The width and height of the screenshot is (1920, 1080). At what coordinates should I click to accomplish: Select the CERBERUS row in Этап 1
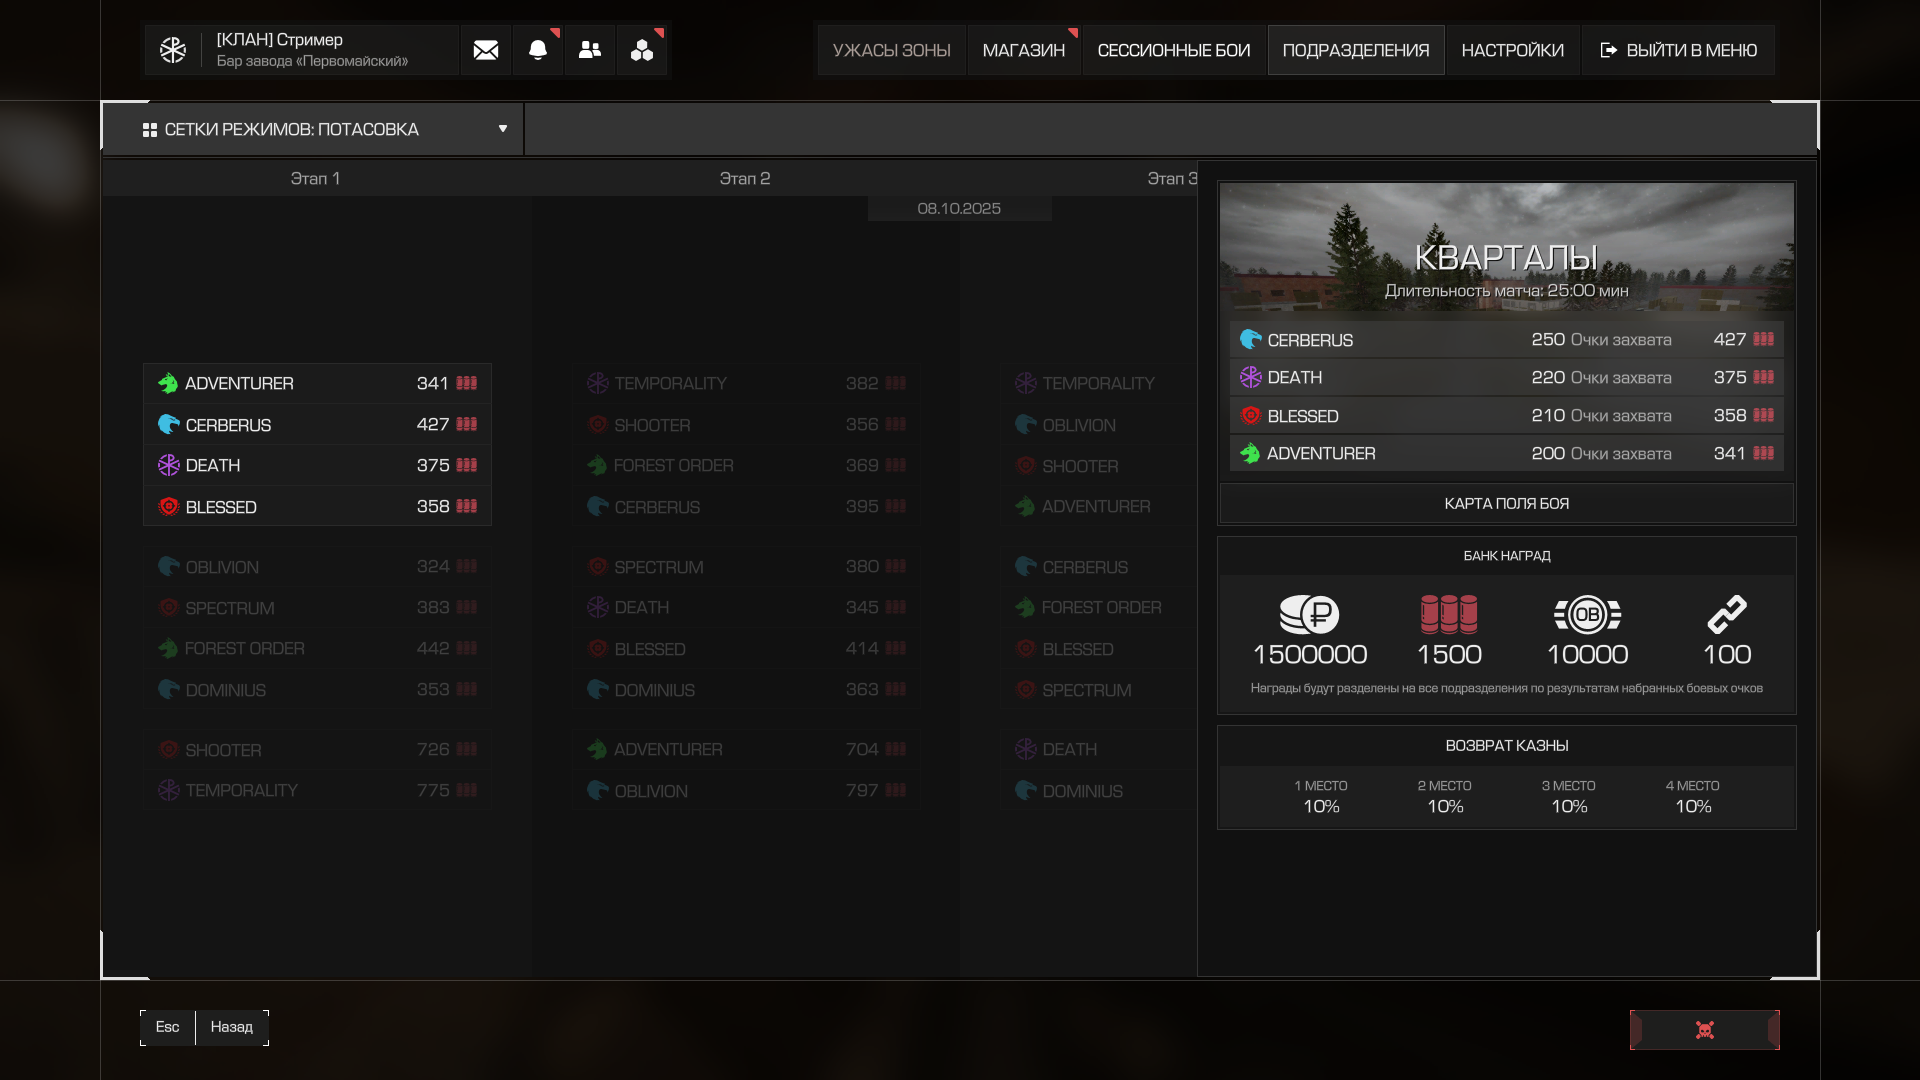(x=317, y=425)
